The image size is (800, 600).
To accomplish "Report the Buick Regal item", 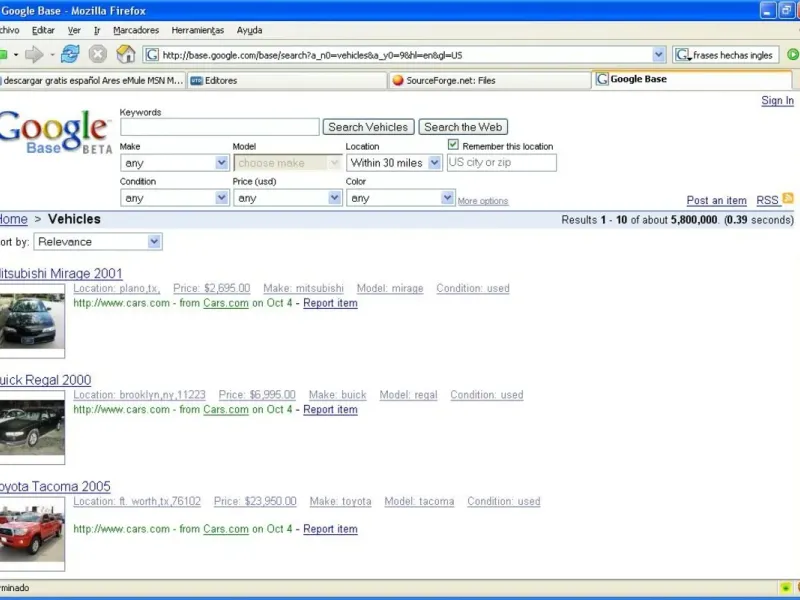I will tap(330, 410).
